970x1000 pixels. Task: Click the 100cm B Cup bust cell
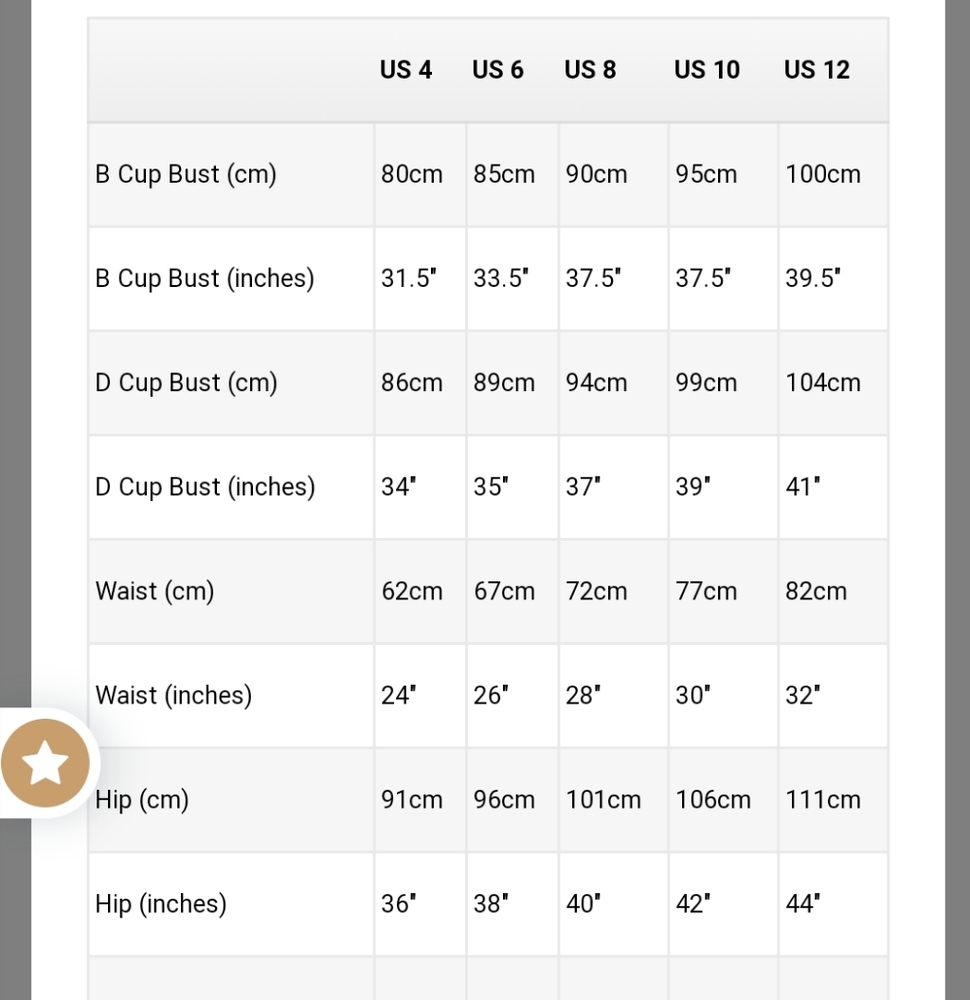[x=823, y=174]
